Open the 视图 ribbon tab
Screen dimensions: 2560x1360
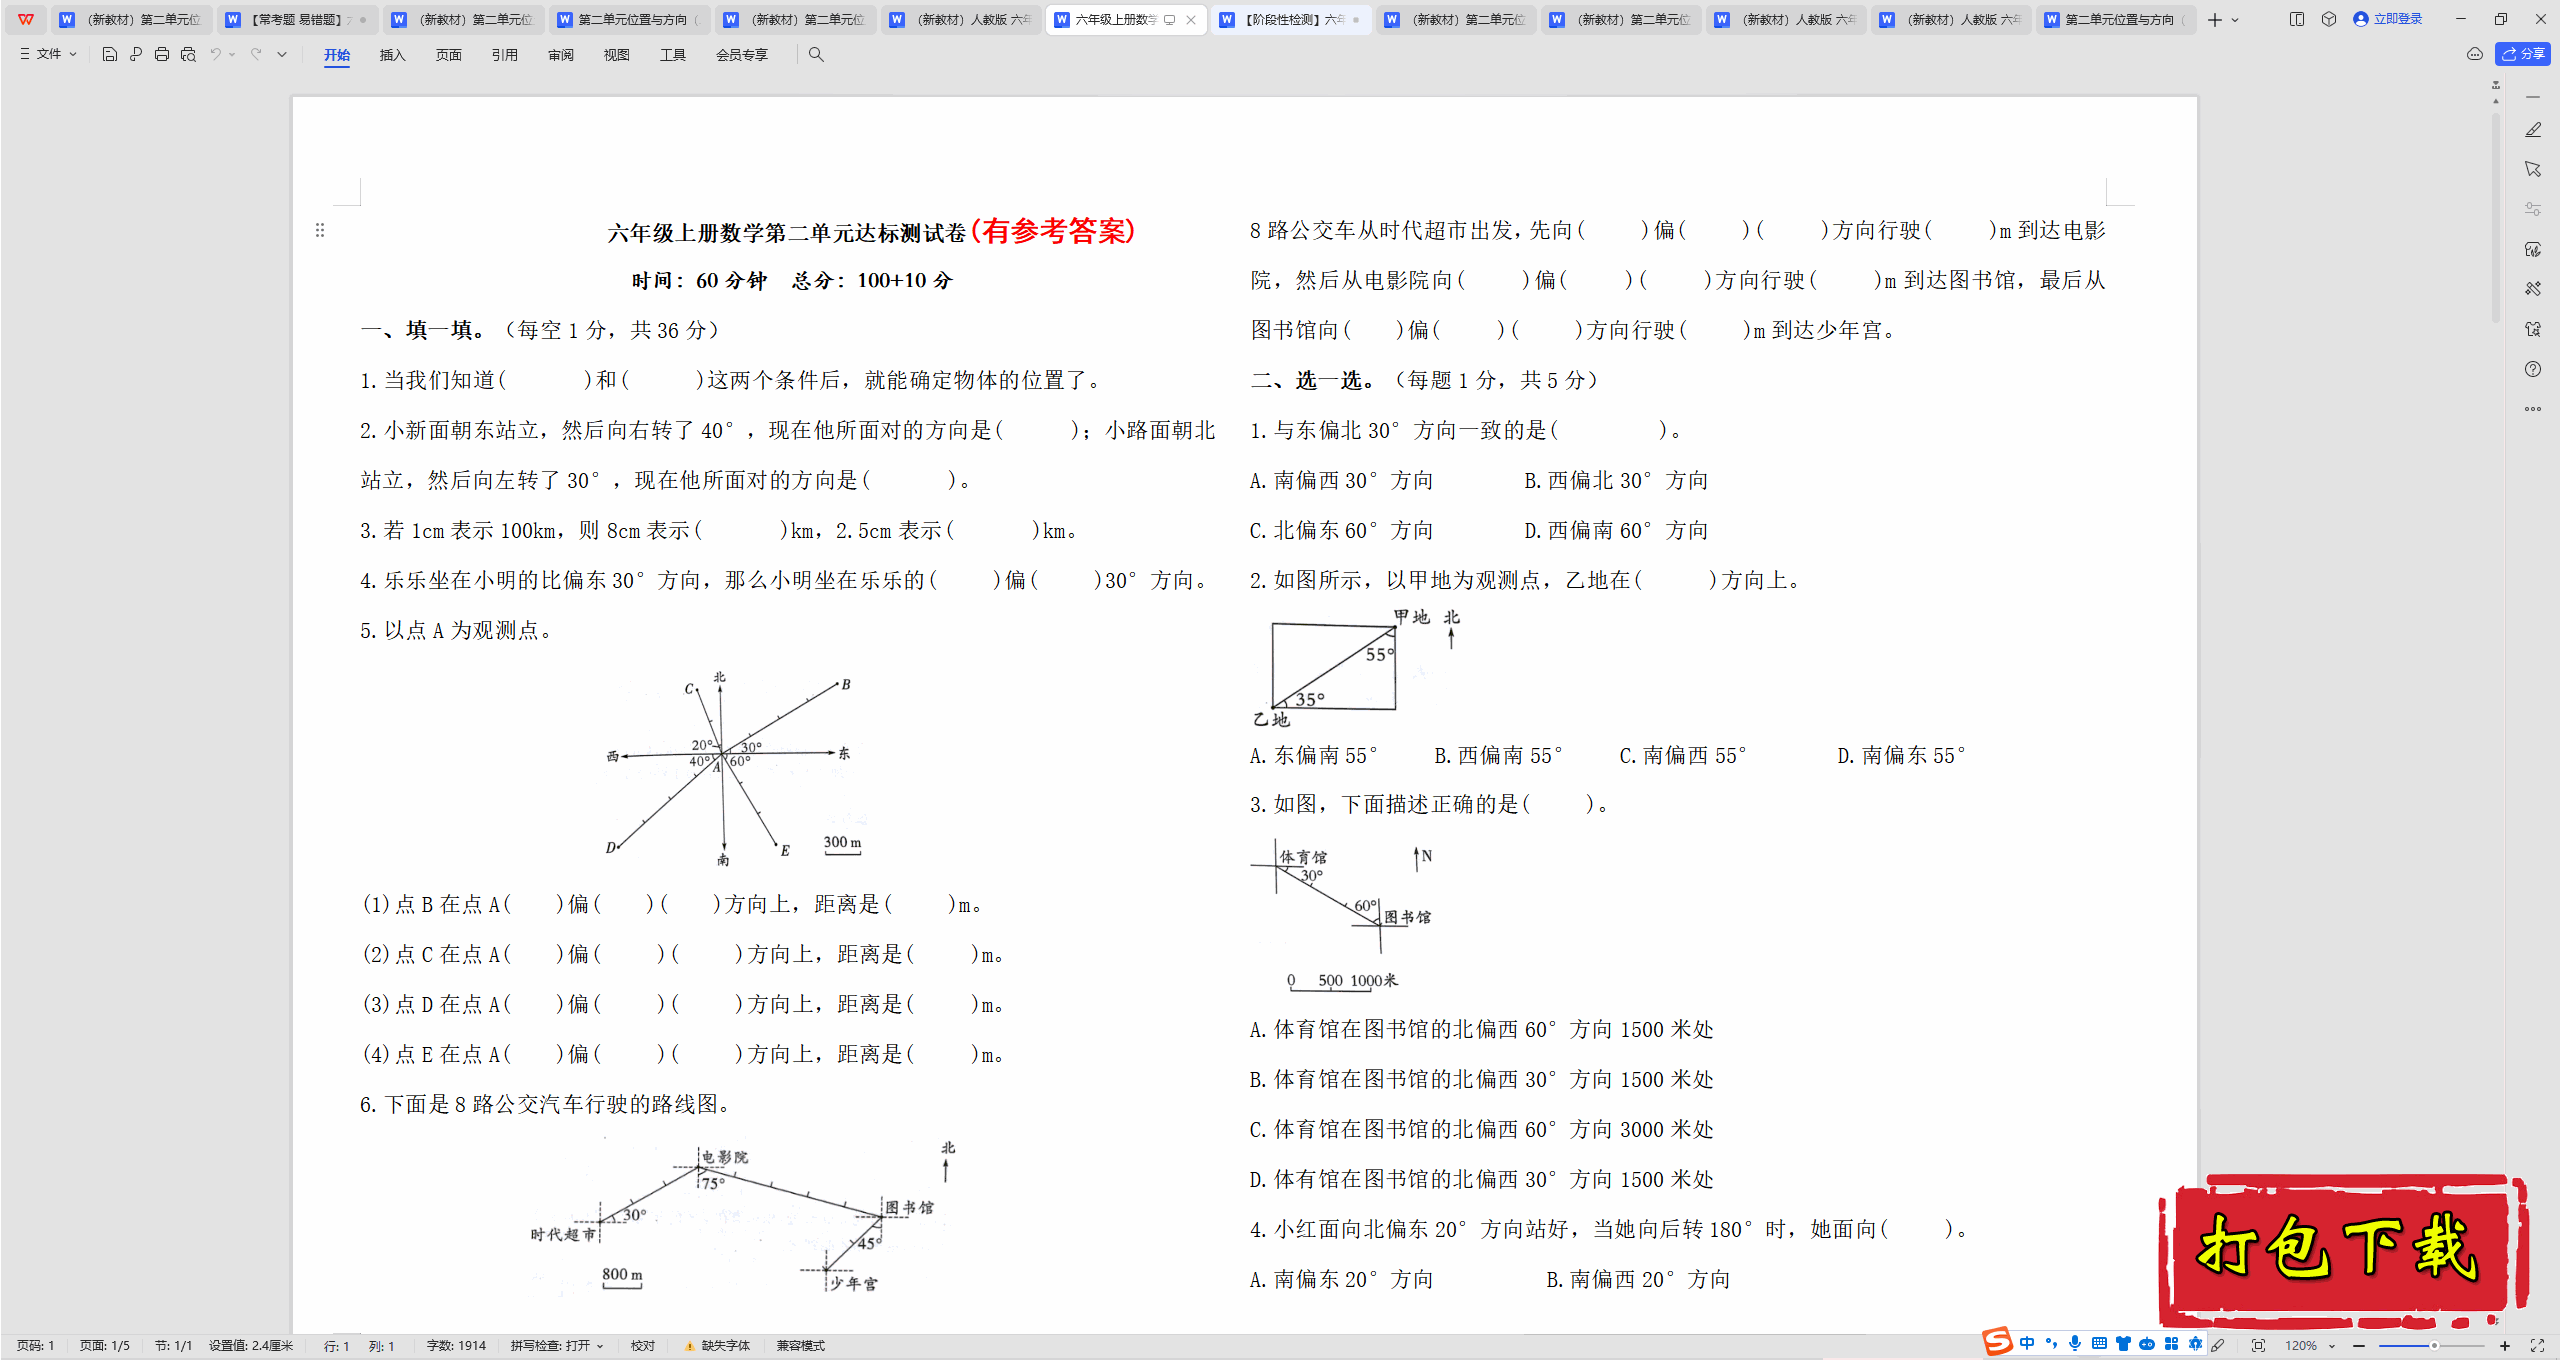pos(617,55)
